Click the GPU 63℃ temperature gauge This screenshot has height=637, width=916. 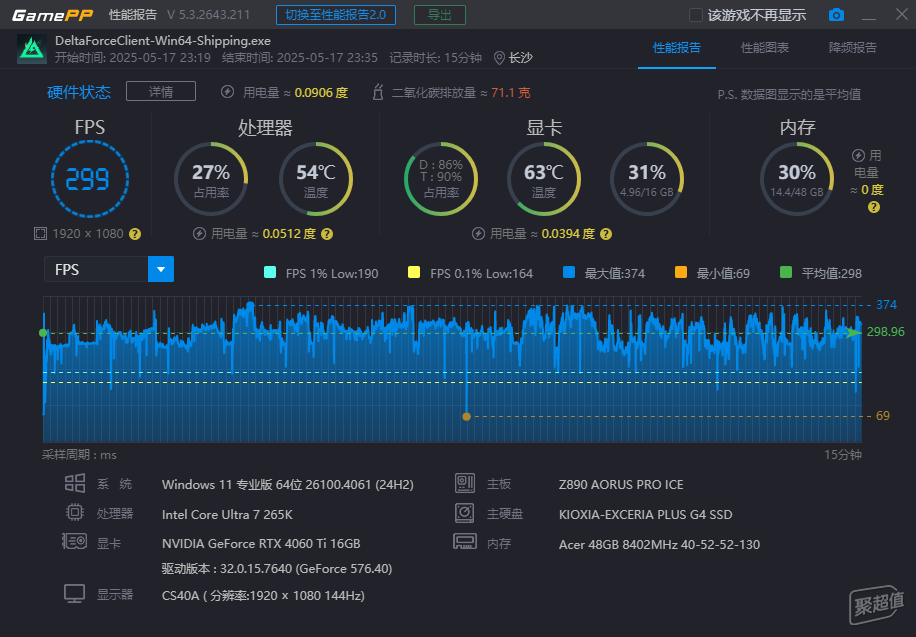[x=543, y=179]
